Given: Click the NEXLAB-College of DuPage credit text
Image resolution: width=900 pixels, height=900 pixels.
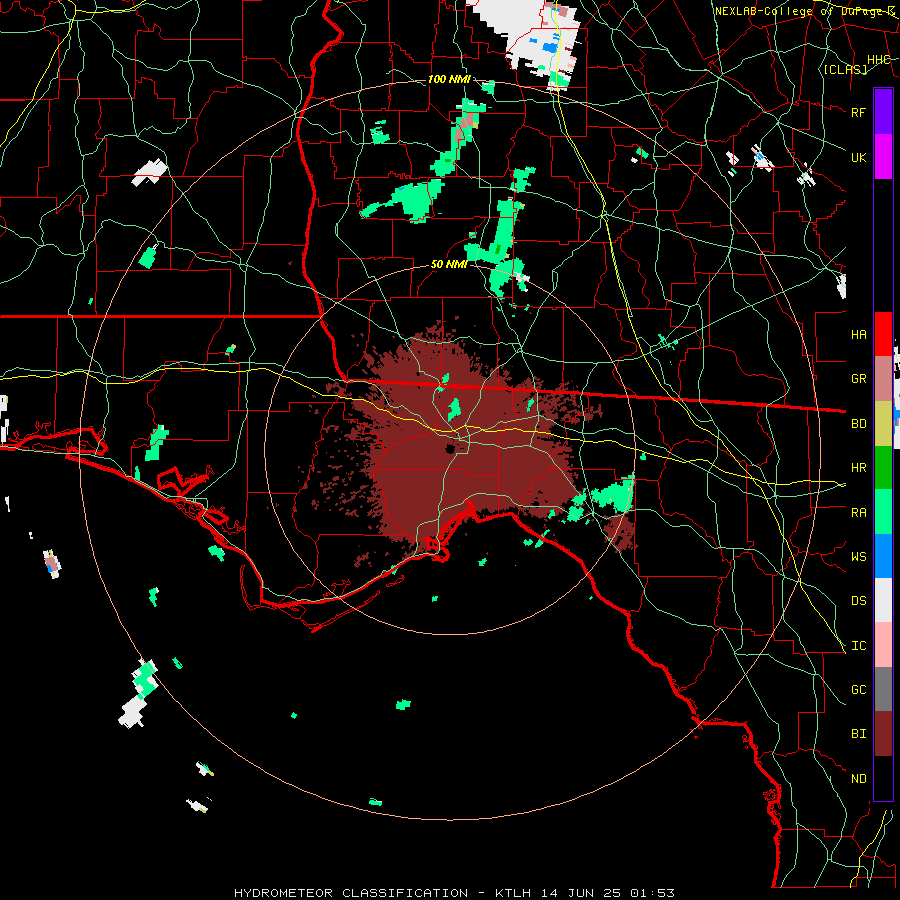Looking at the screenshot, I should pos(804,11).
